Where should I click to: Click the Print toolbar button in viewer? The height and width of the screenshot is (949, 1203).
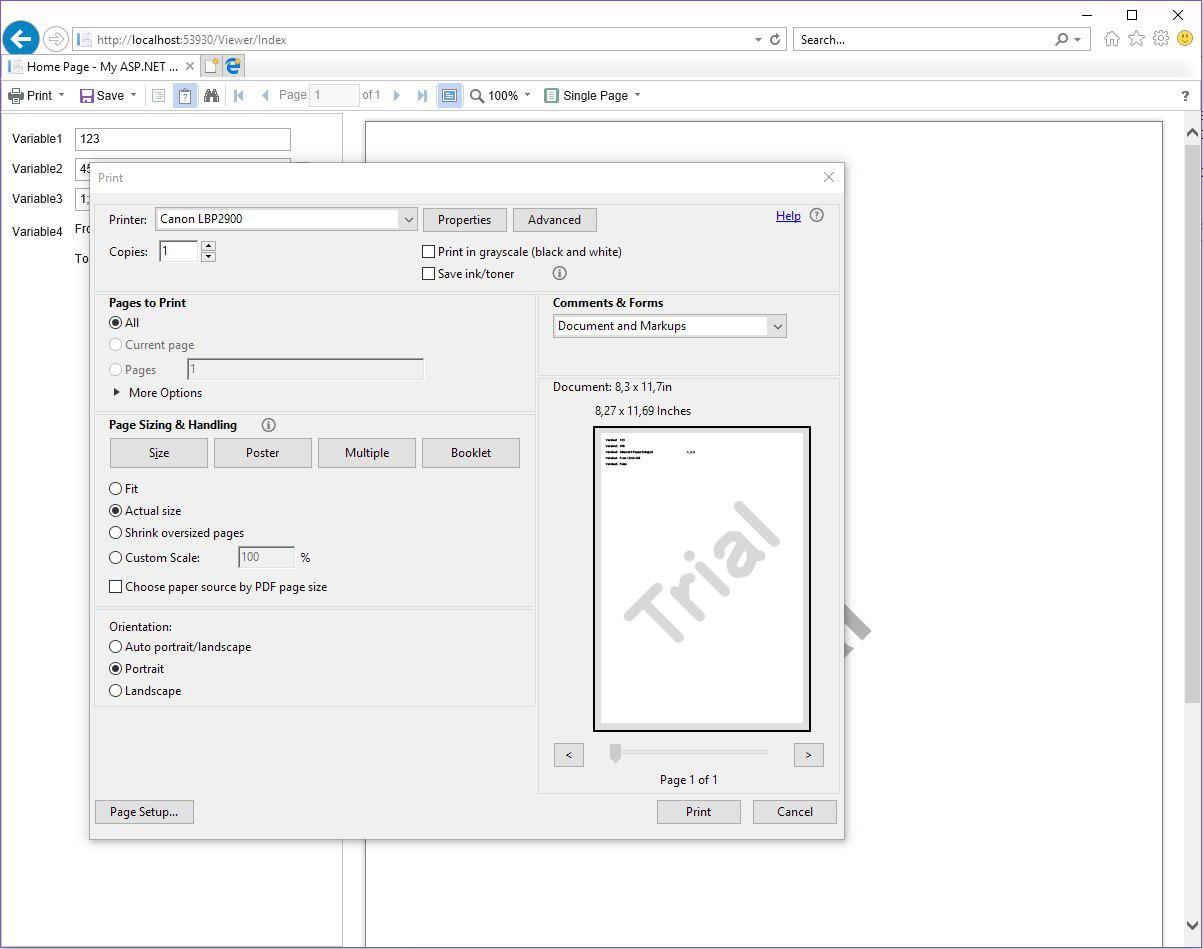pos(30,96)
